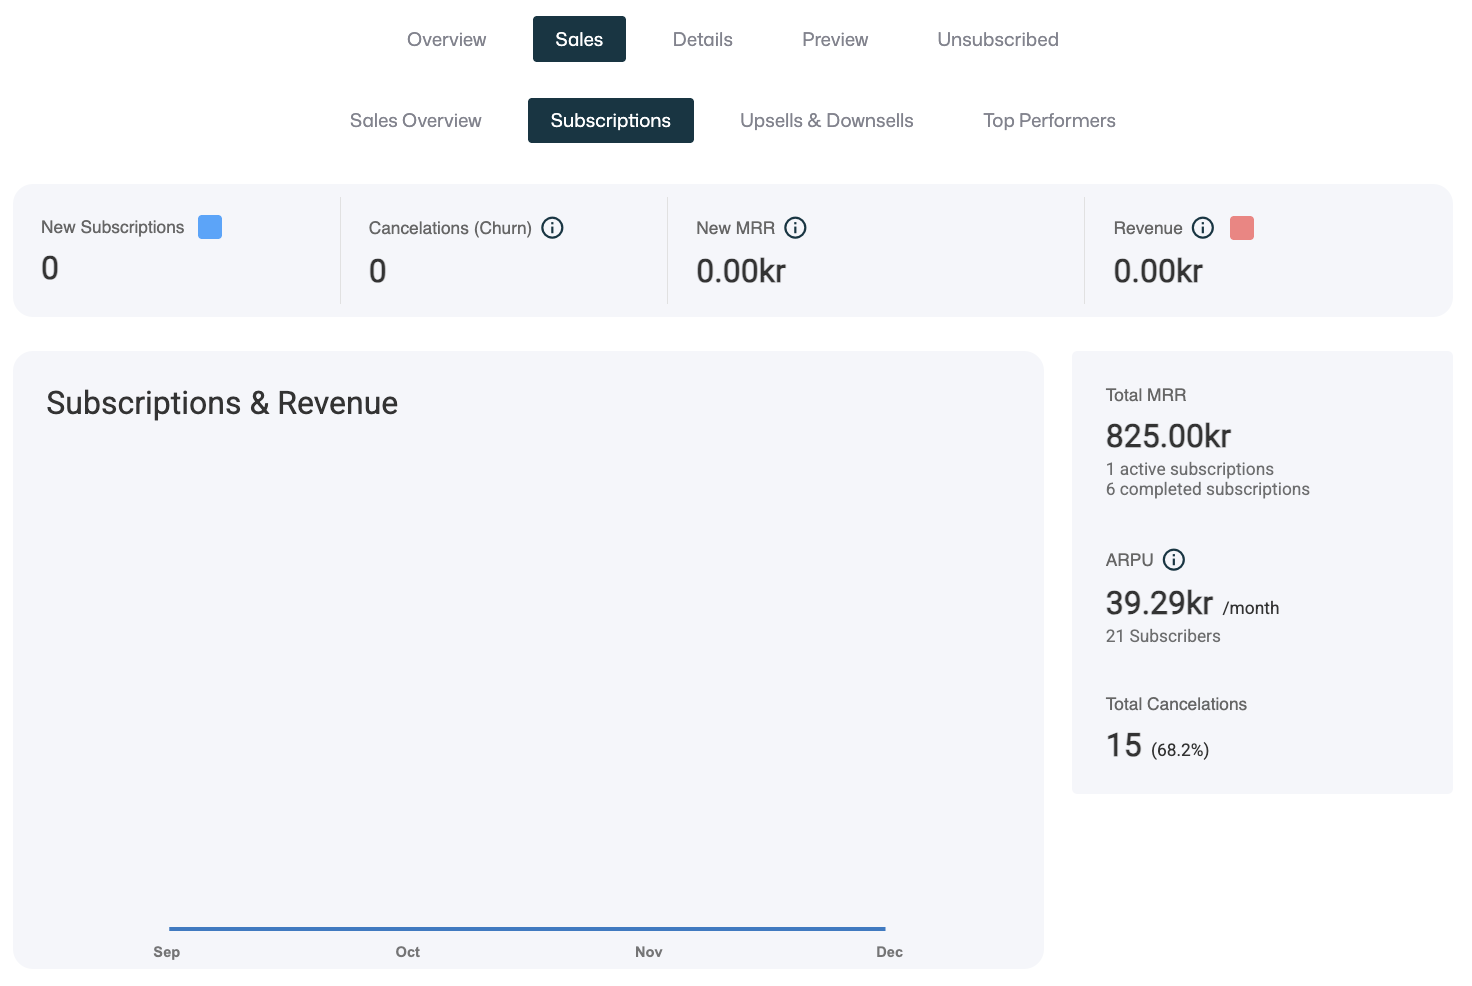Click the Oct label on the chart axis
The height and width of the screenshot is (986, 1472).
[x=408, y=952]
